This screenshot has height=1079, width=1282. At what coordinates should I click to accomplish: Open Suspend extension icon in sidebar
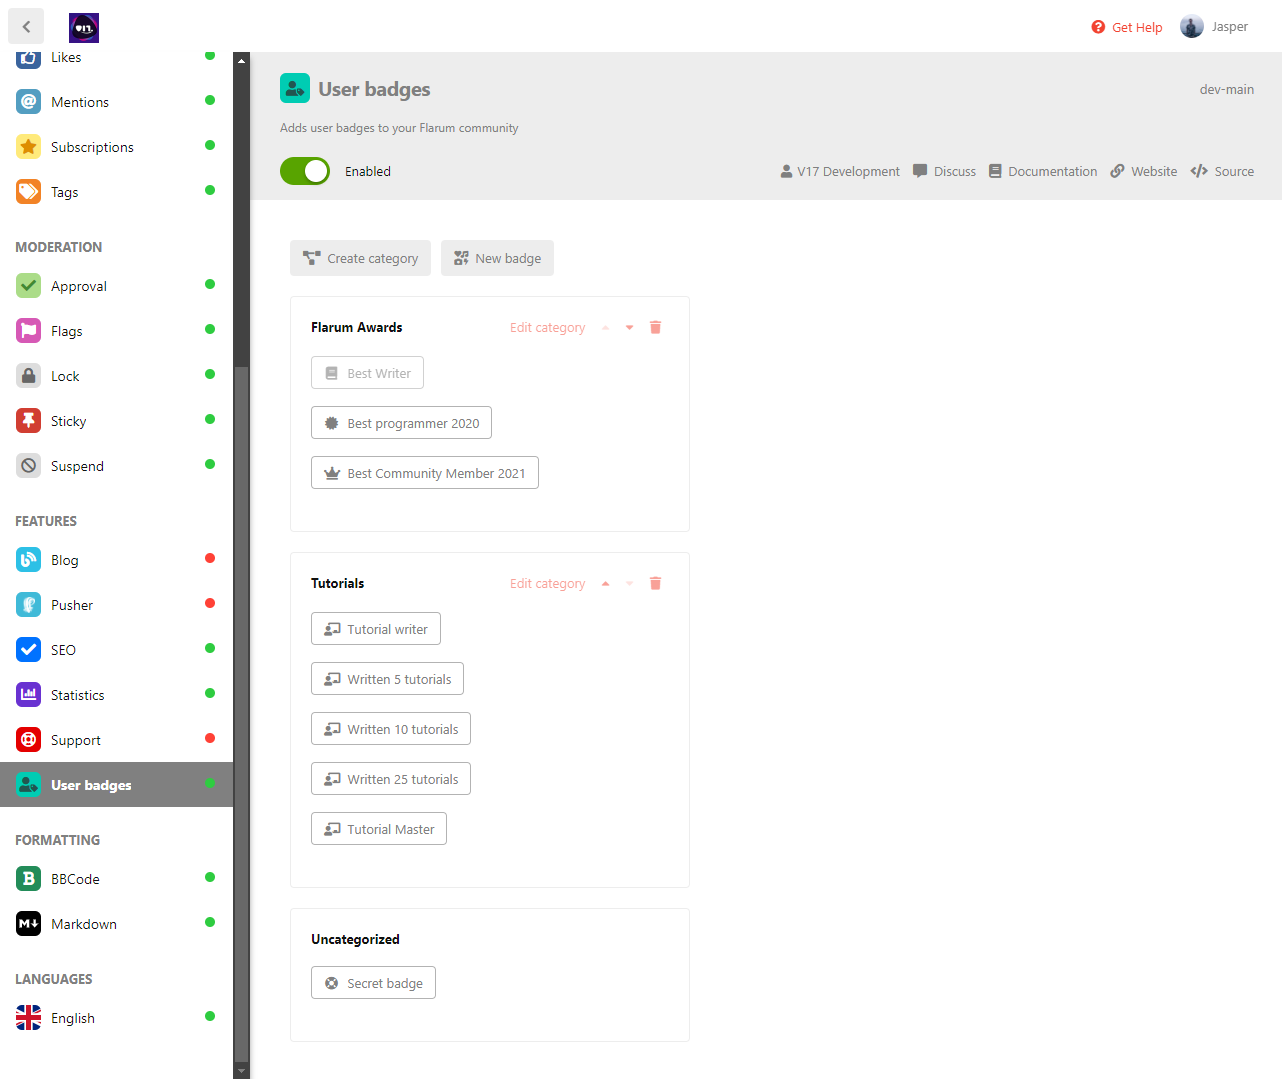coord(29,466)
